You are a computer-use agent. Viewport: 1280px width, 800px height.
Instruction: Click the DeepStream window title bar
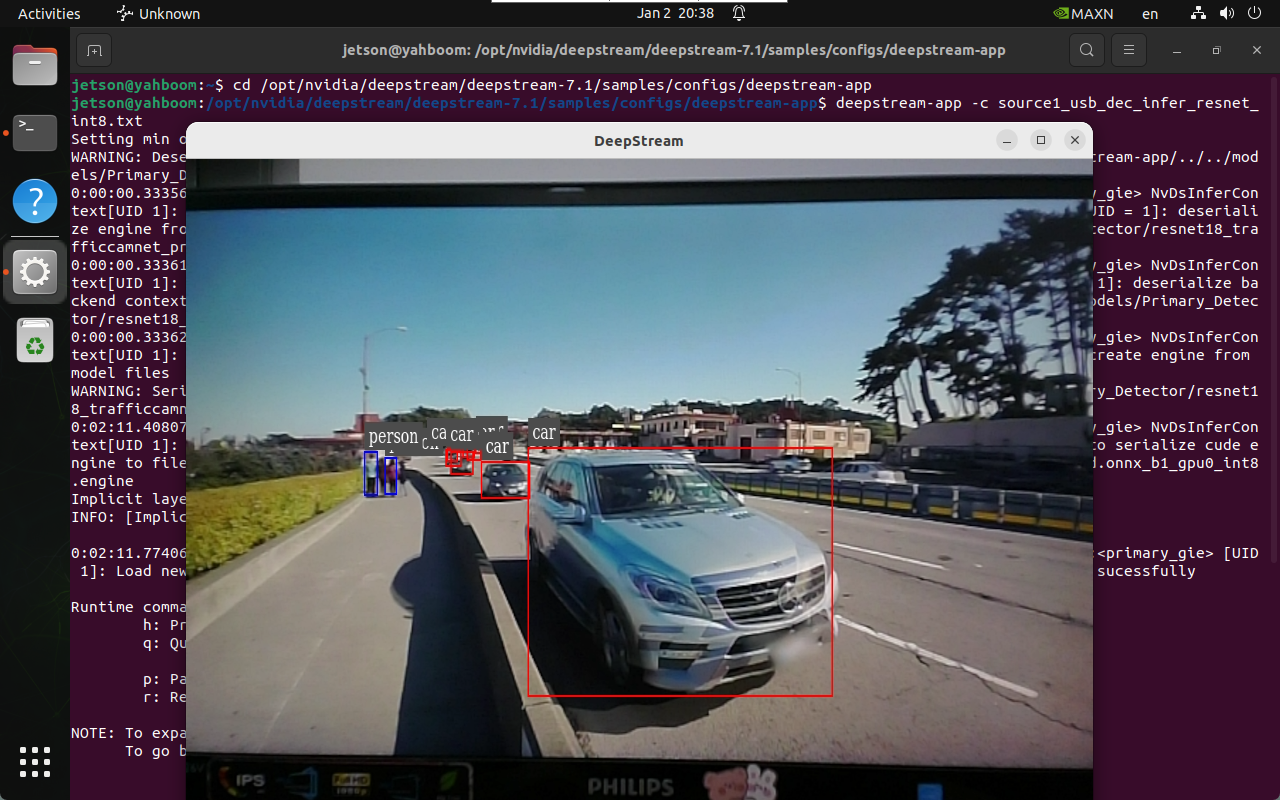639,140
